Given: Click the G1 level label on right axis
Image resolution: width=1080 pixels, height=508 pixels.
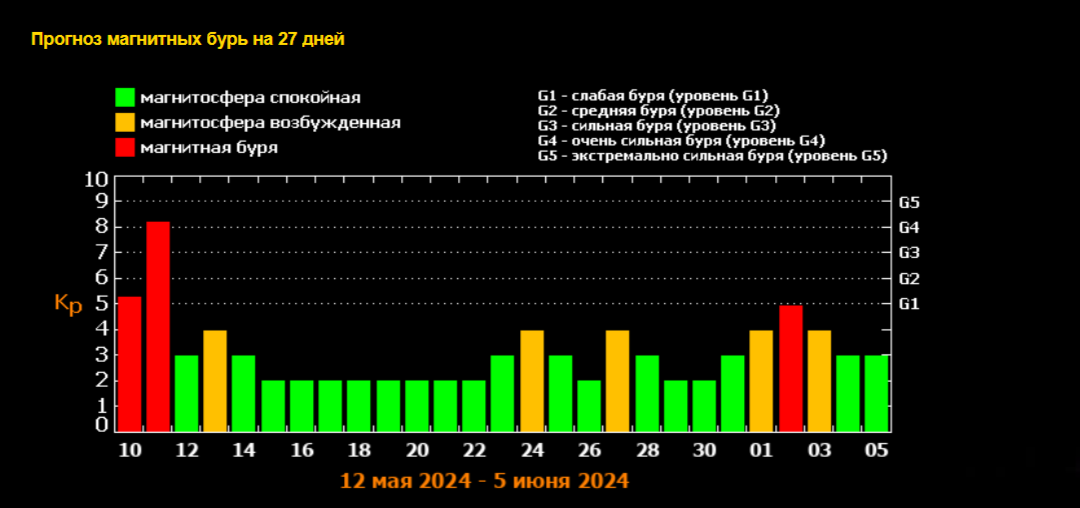Looking at the screenshot, I should [x=909, y=304].
